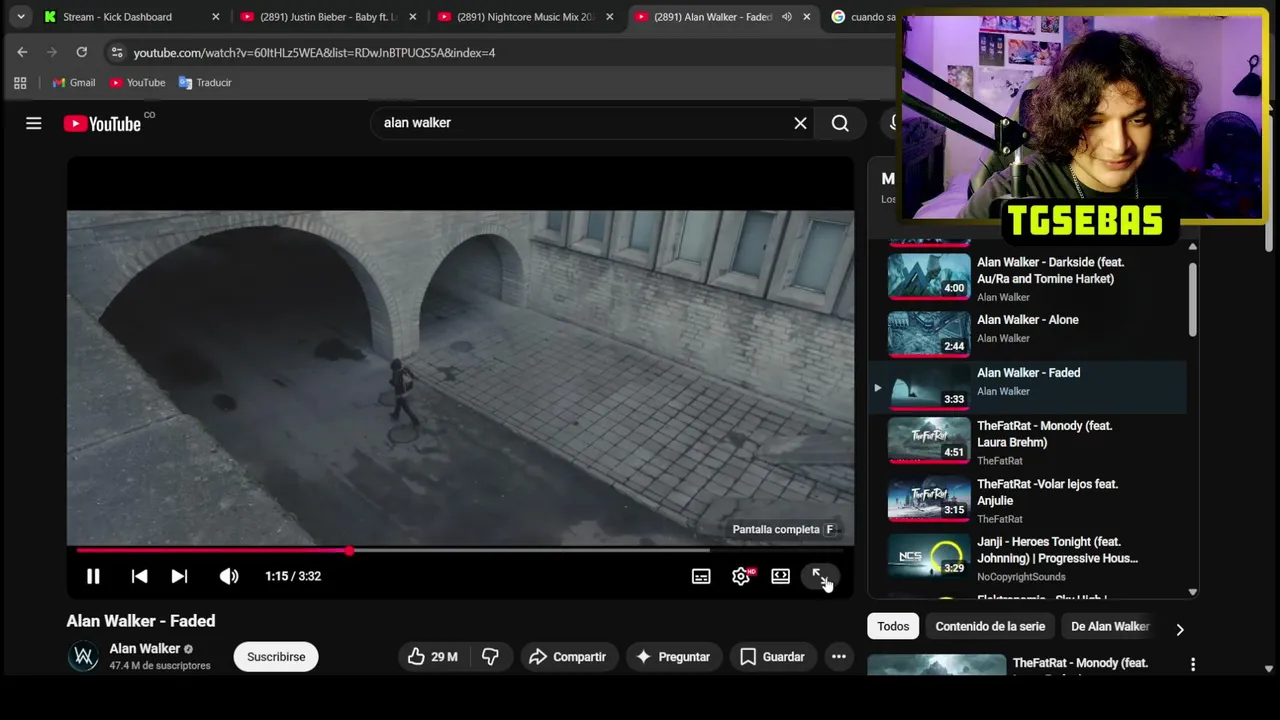Play Alan Walker - Alone from the playlist

[x=1027, y=333]
